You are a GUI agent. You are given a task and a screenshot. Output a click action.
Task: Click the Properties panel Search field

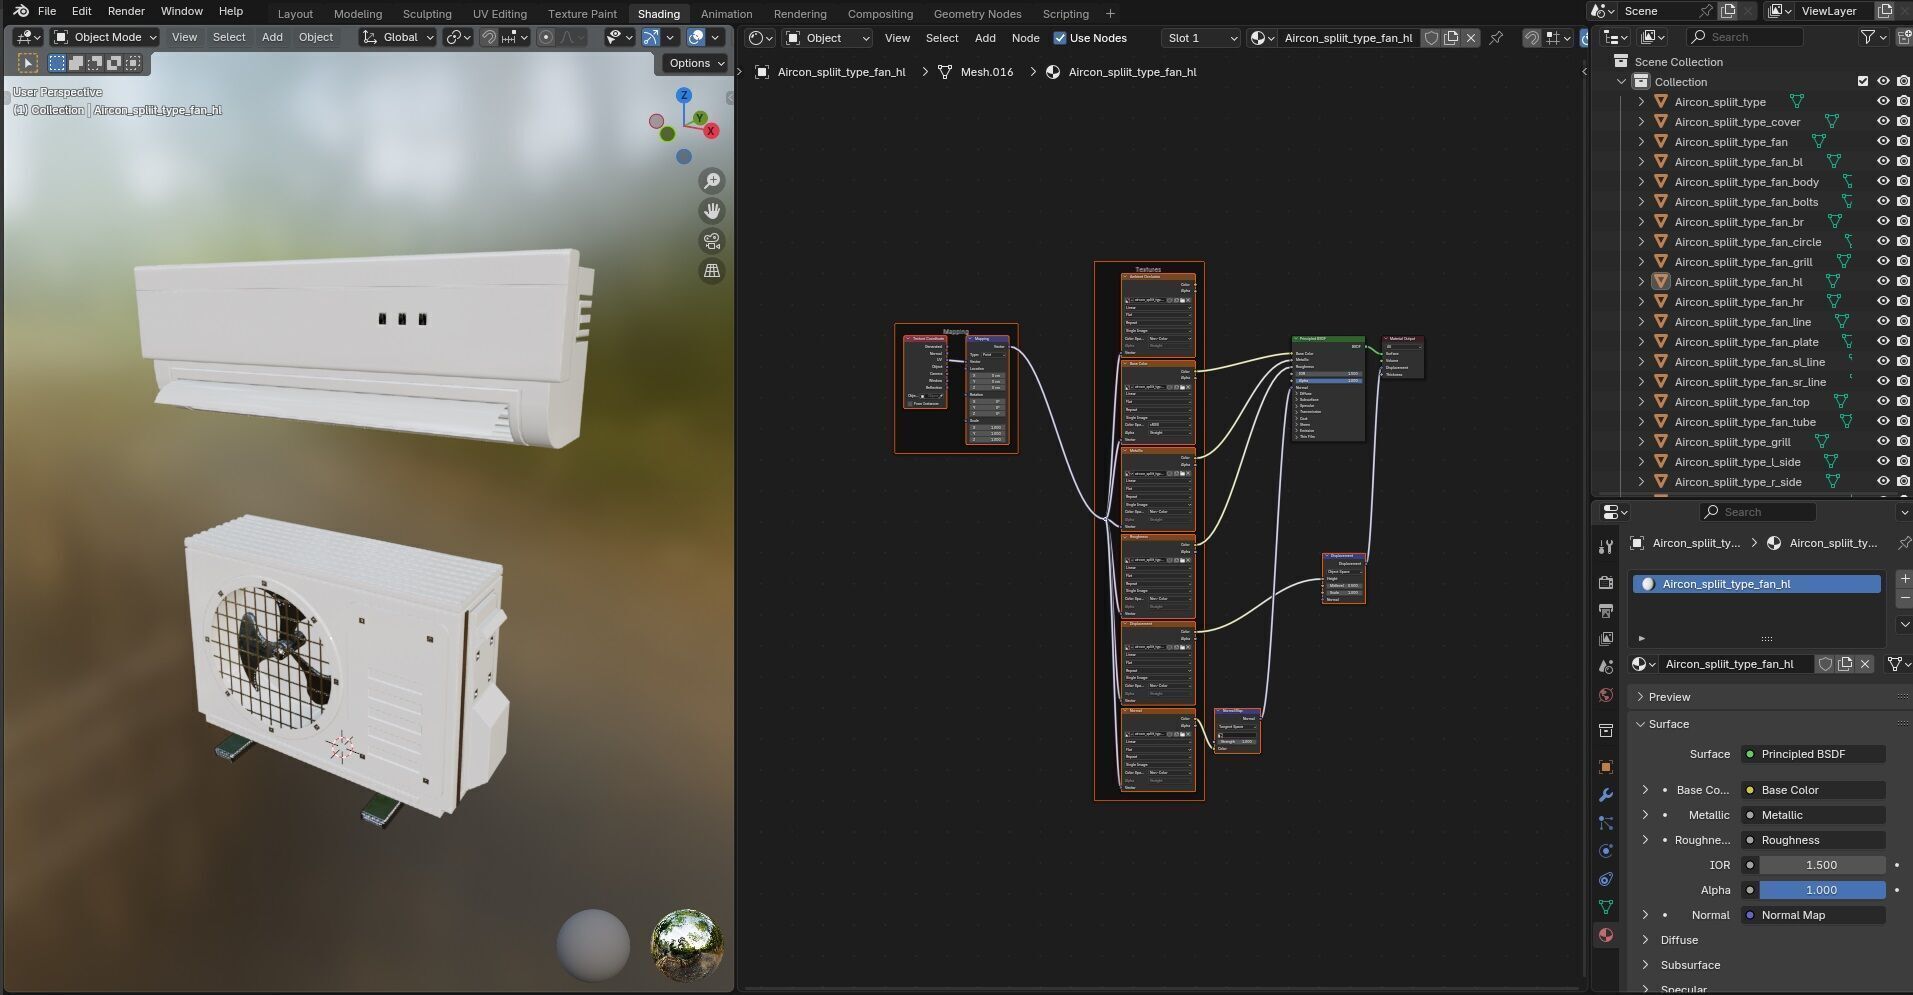pos(1757,512)
